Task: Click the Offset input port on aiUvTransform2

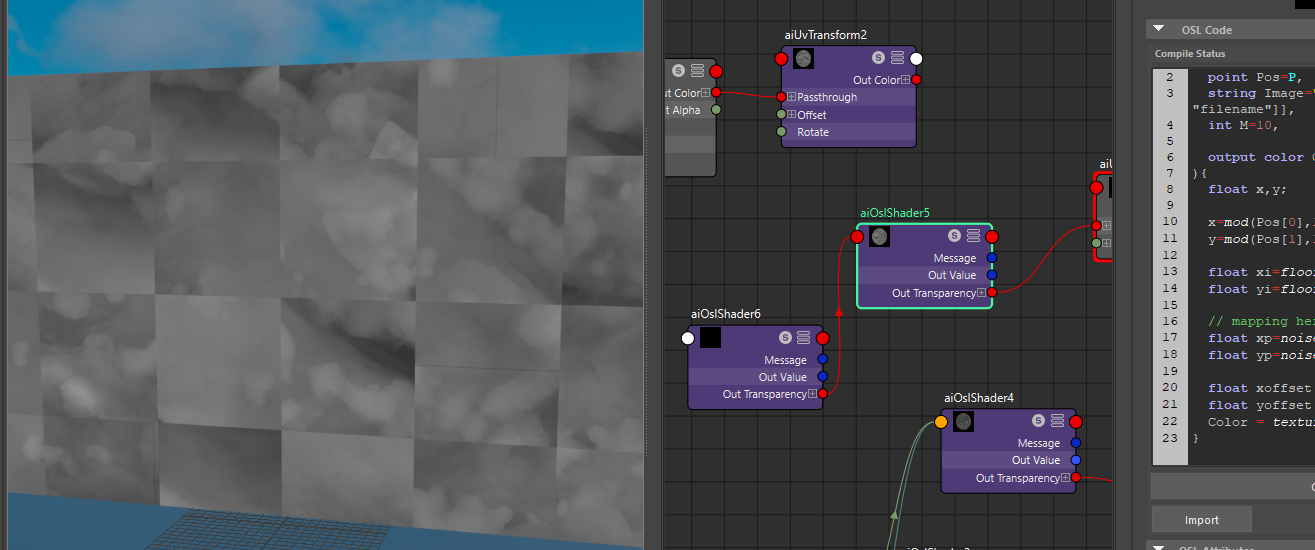Action: coord(782,115)
